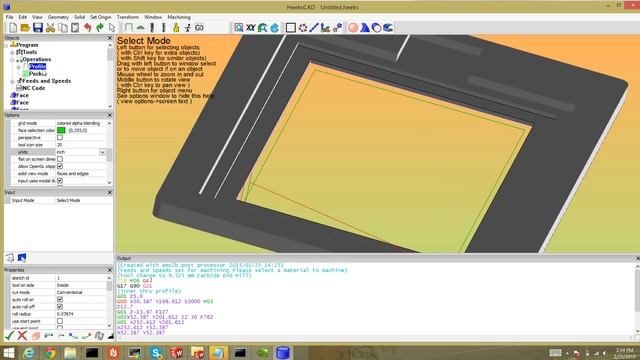Collapse the Program tree node

(6, 45)
